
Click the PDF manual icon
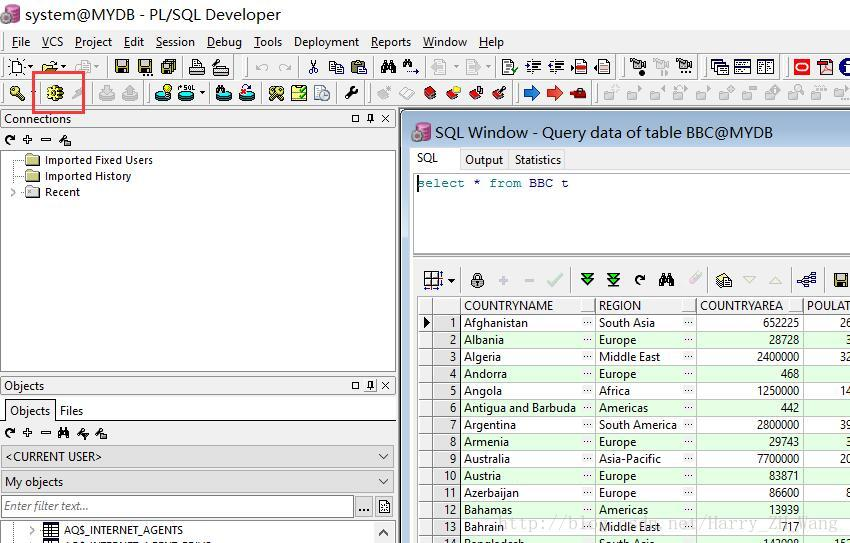(x=825, y=67)
